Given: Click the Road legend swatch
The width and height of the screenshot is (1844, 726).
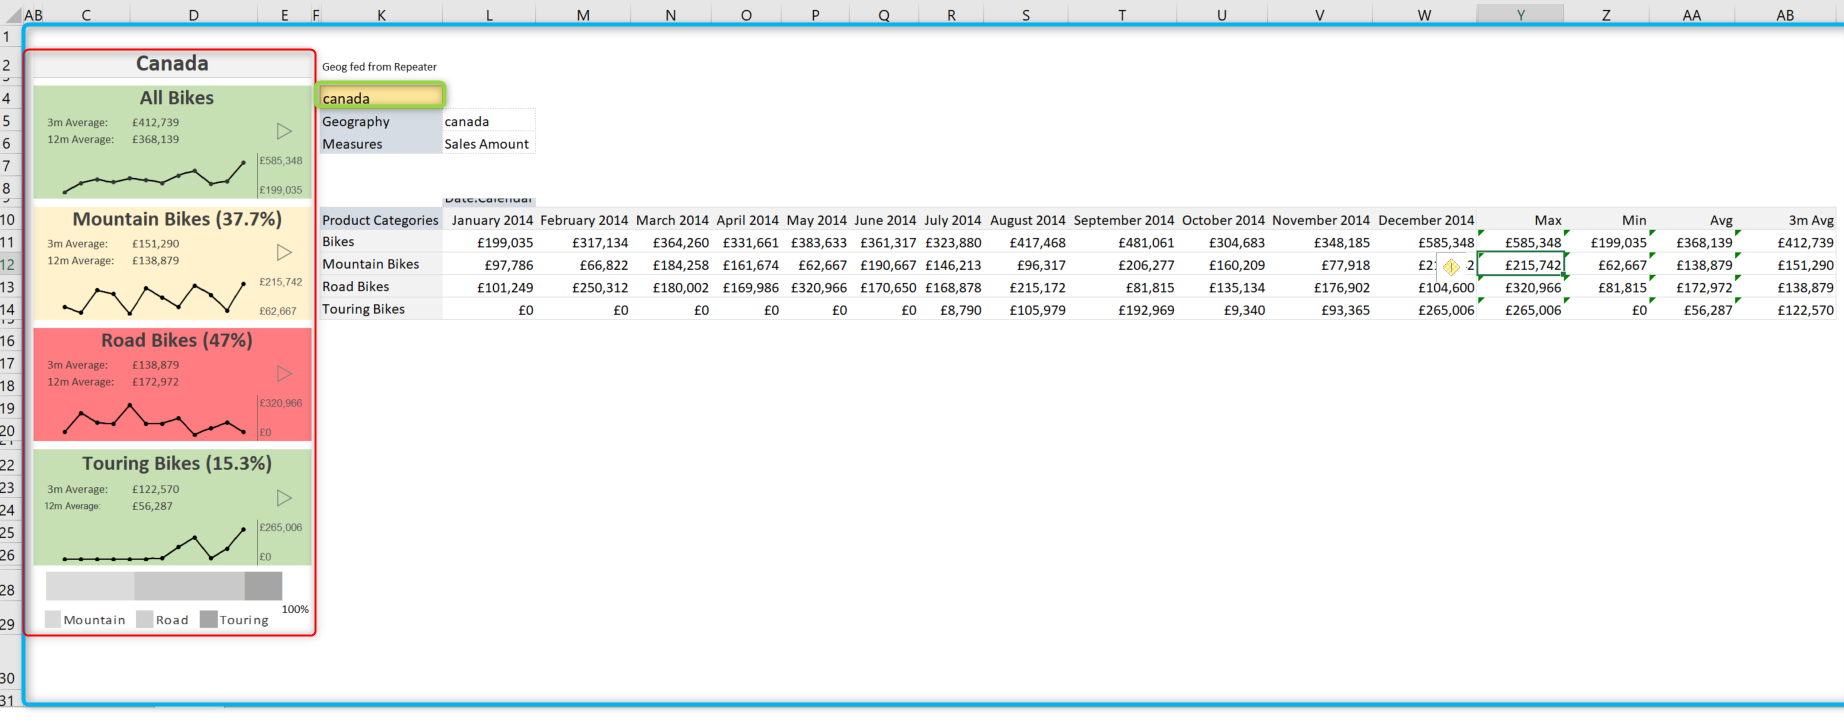Looking at the screenshot, I should [x=145, y=620].
